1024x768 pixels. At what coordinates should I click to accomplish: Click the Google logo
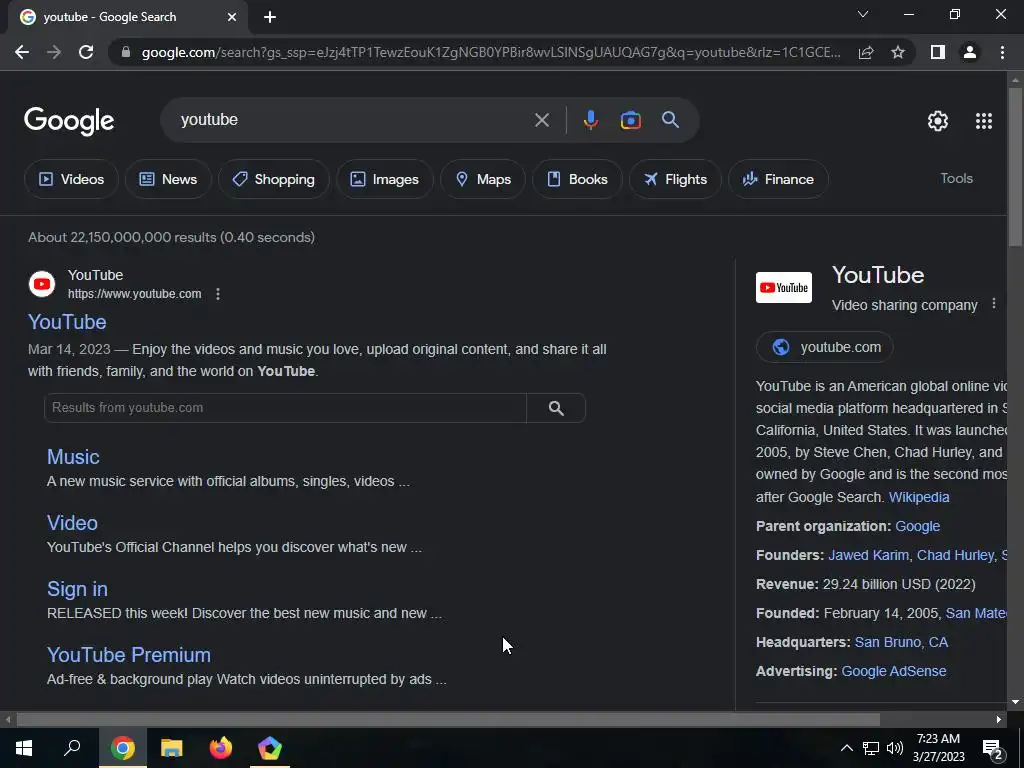(69, 121)
